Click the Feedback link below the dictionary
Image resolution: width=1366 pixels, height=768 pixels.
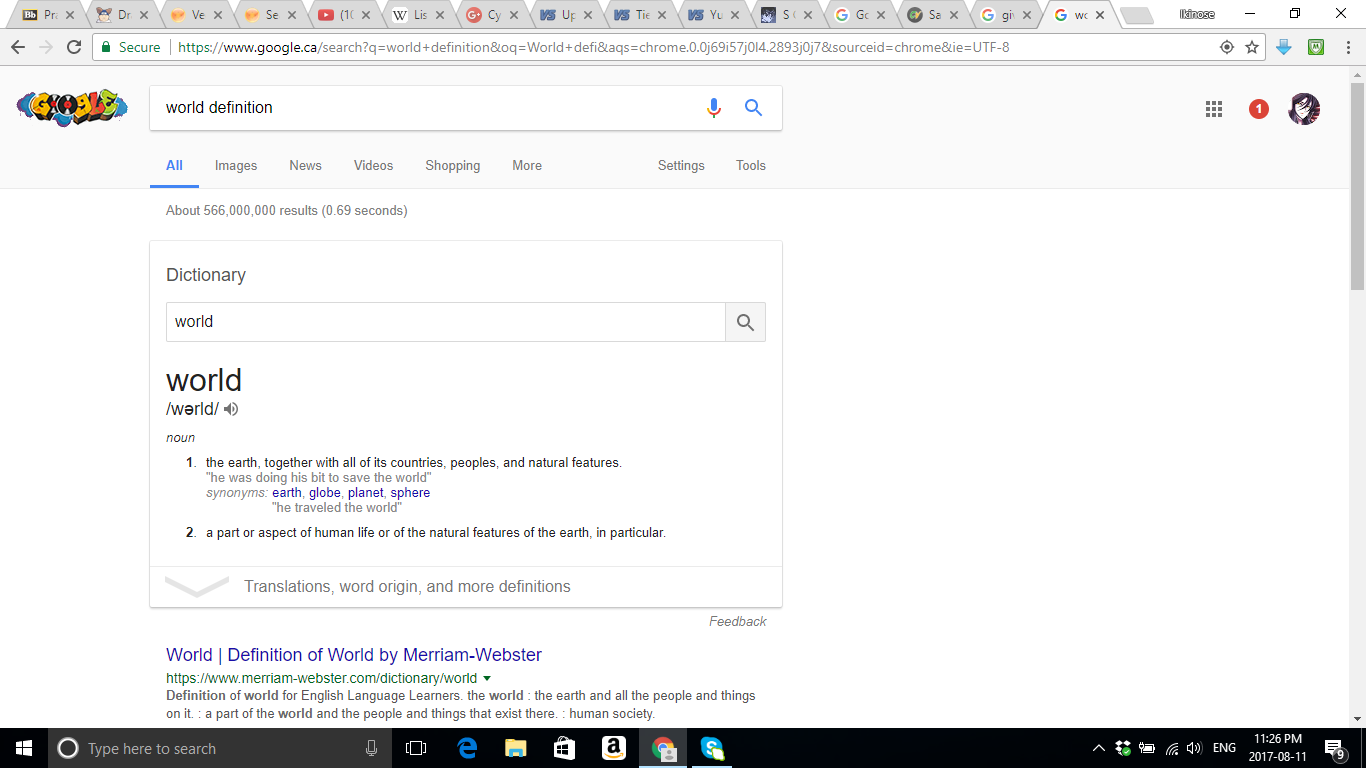737,622
